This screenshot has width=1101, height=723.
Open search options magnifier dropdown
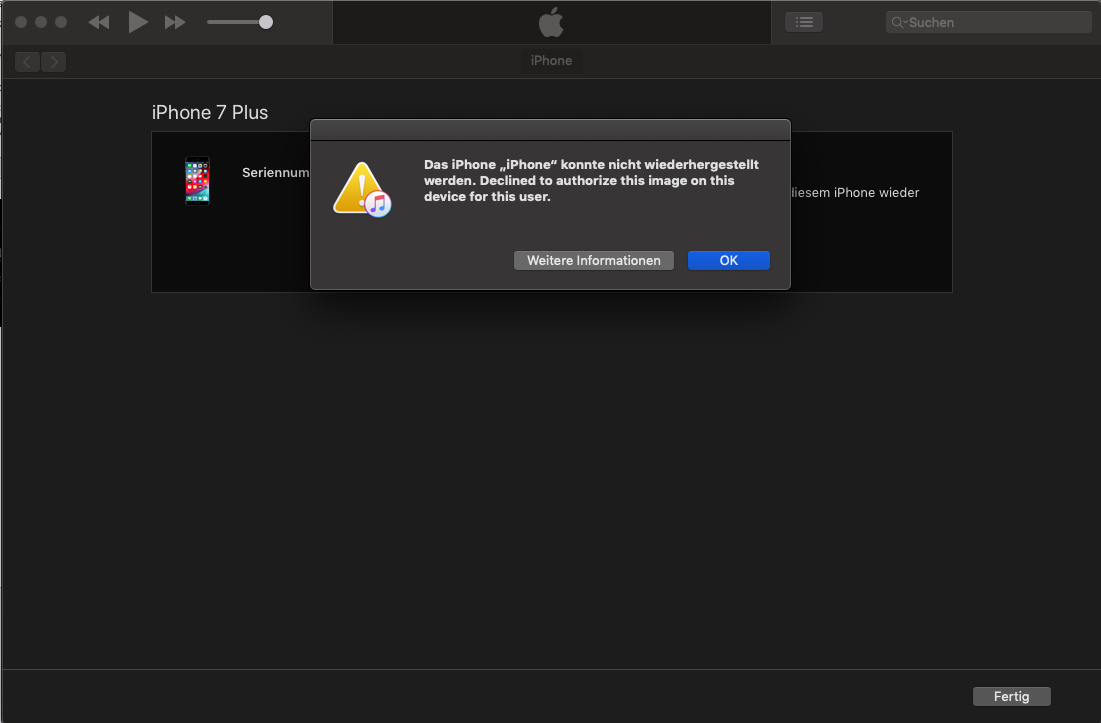pyautogui.click(x=899, y=22)
